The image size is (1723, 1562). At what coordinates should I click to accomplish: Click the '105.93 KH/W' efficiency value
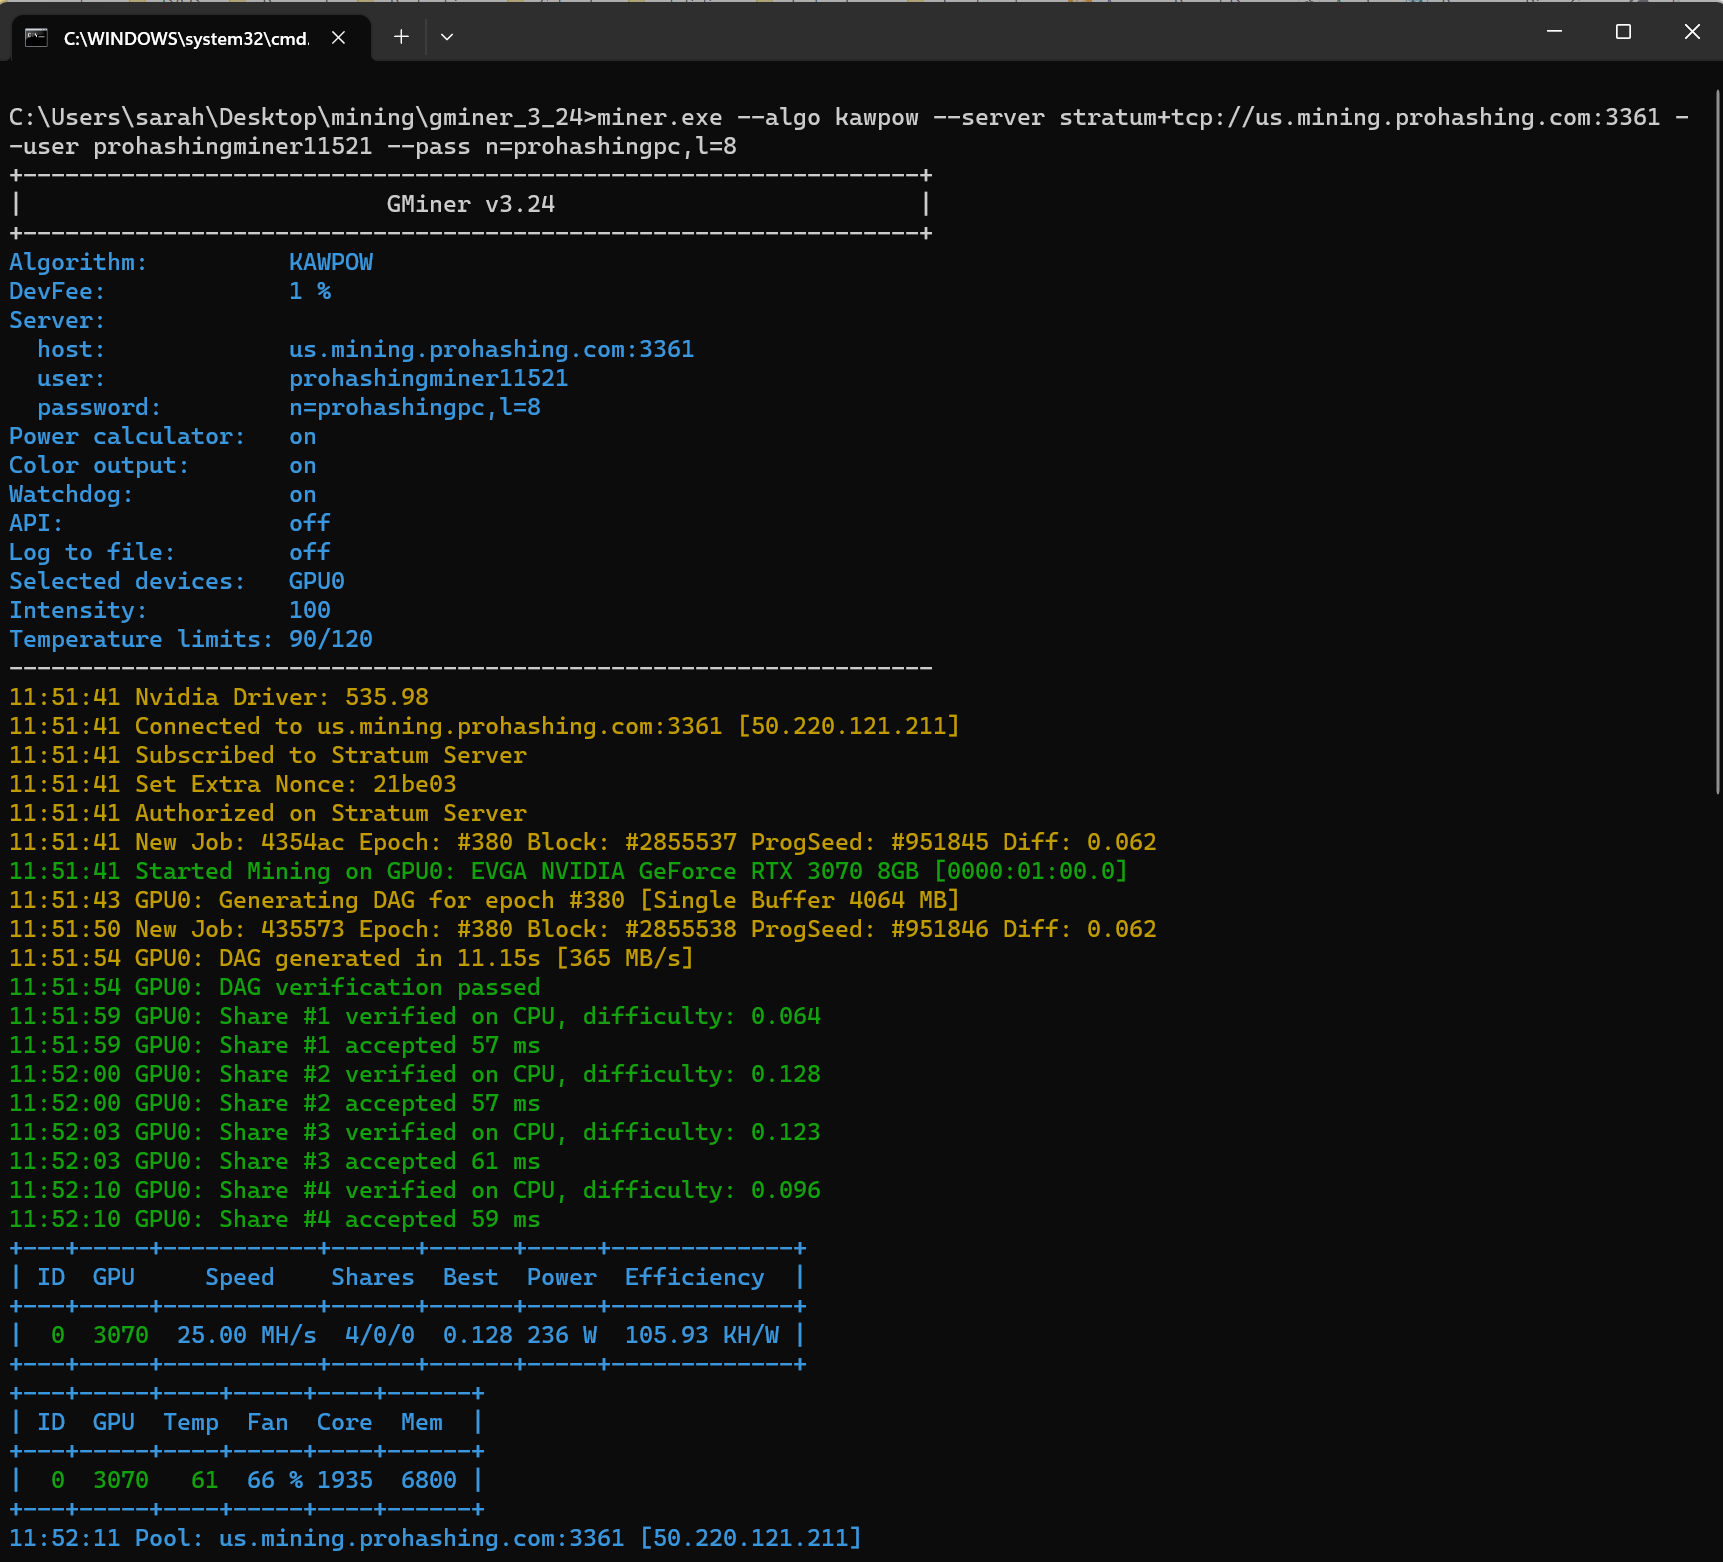click(x=702, y=1335)
